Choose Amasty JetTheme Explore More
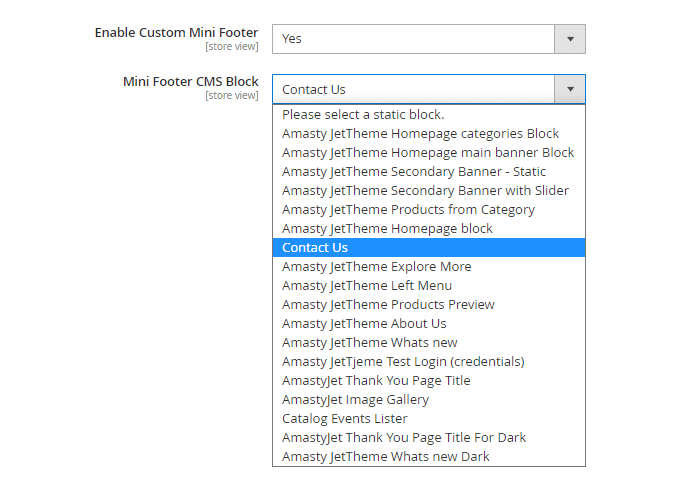This screenshot has height=502, width=685. tap(376, 267)
